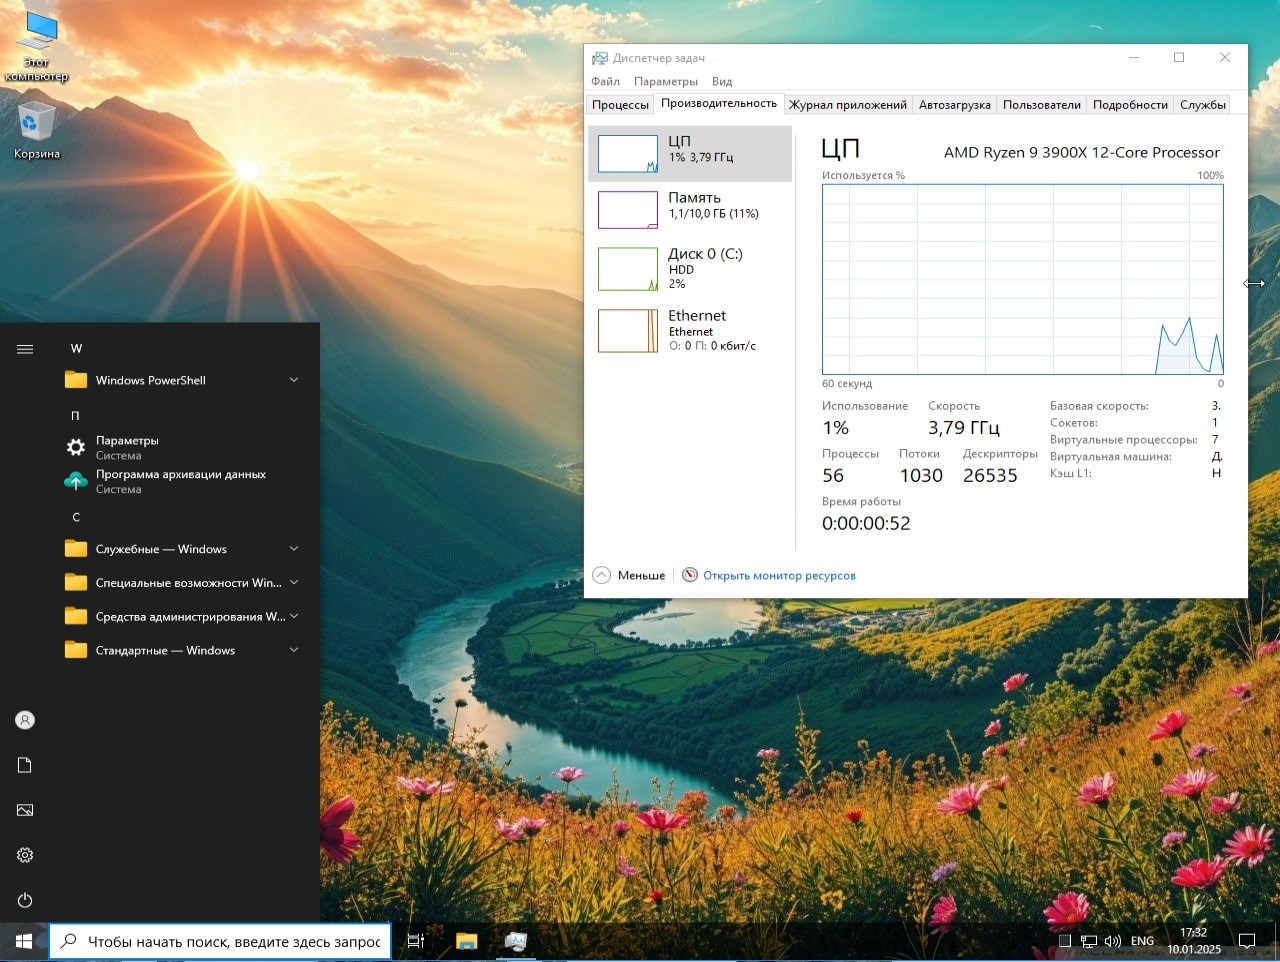This screenshot has width=1280, height=962.
Task: Switch to the Подробности tab
Action: click(1130, 104)
